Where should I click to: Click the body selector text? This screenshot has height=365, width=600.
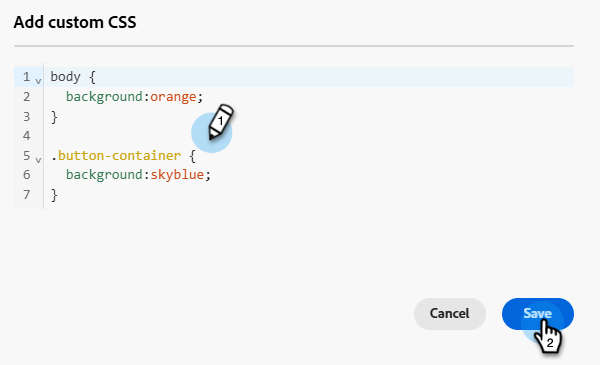65,77
